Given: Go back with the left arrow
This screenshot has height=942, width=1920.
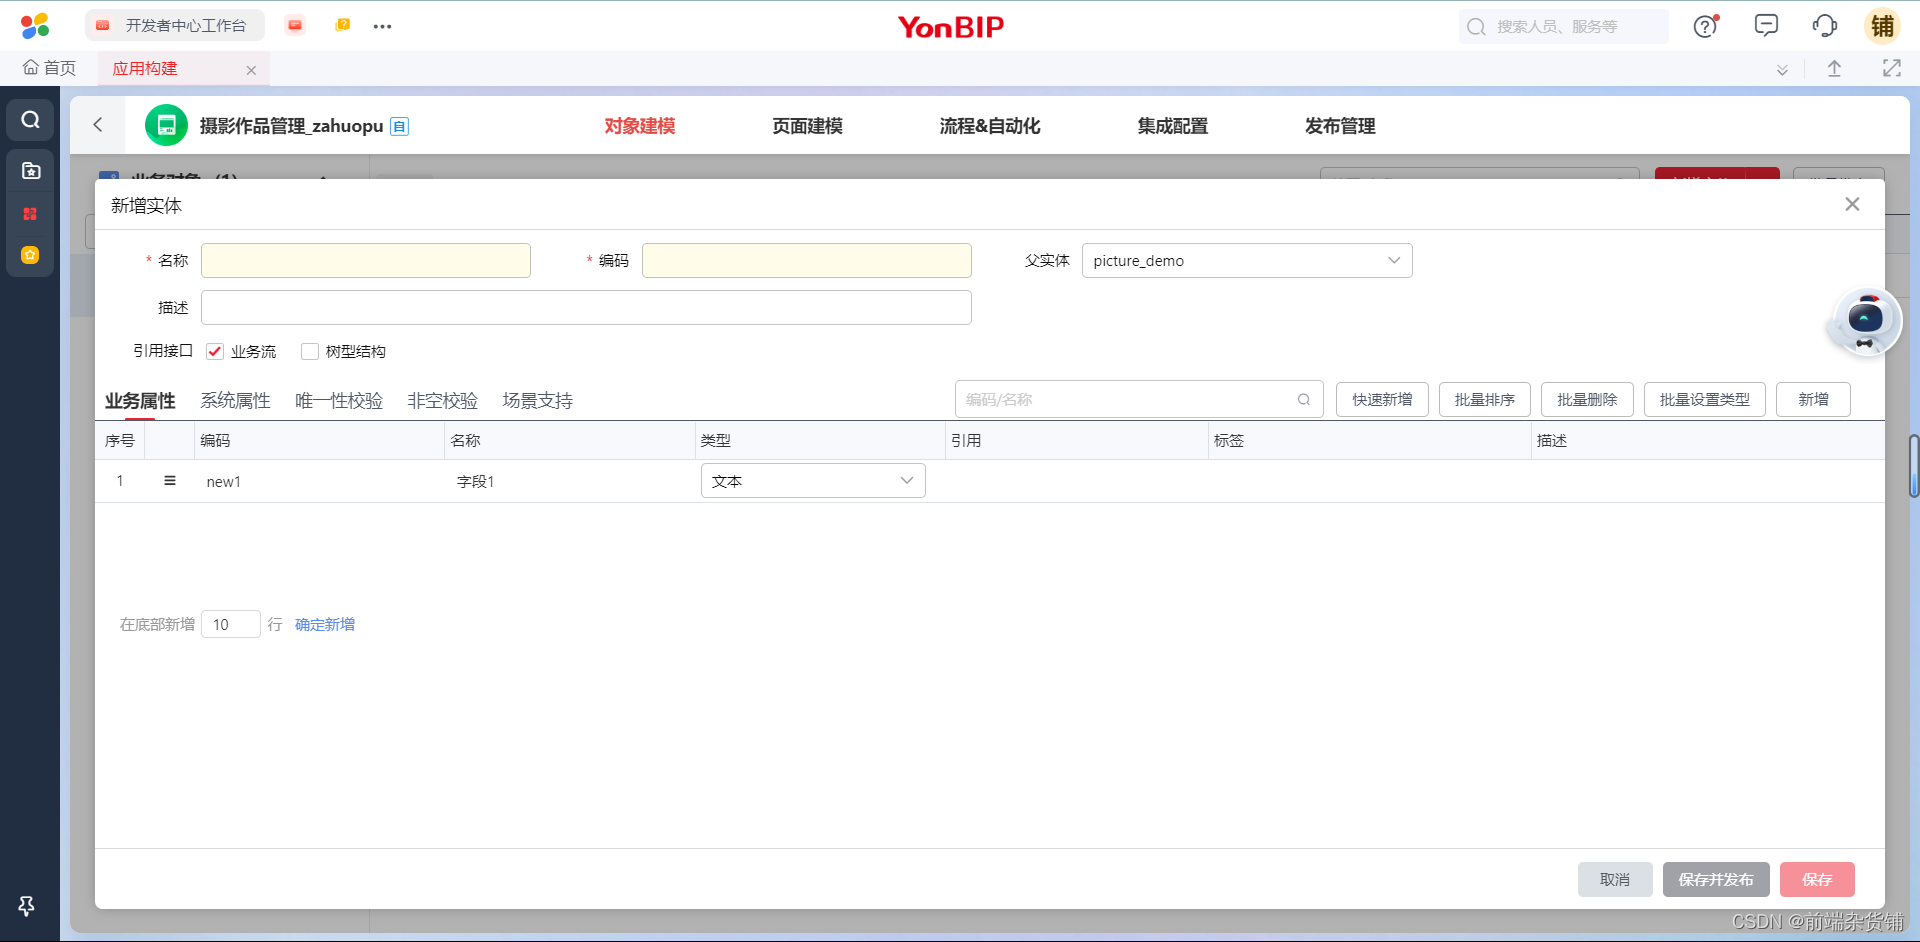Looking at the screenshot, I should [98, 125].
